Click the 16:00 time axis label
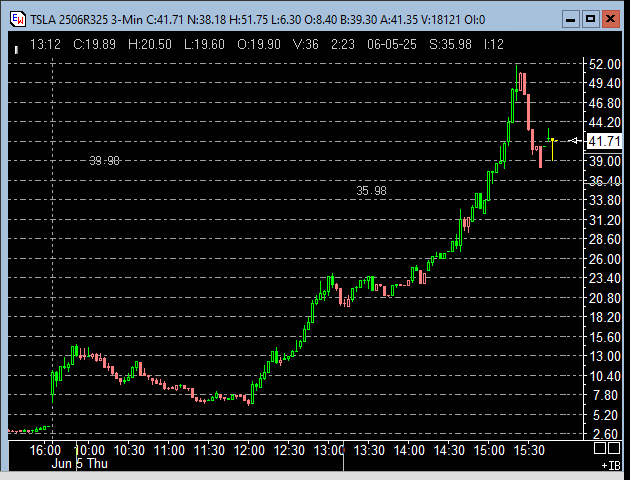This screenshot has height=480, width=630. 45,450
